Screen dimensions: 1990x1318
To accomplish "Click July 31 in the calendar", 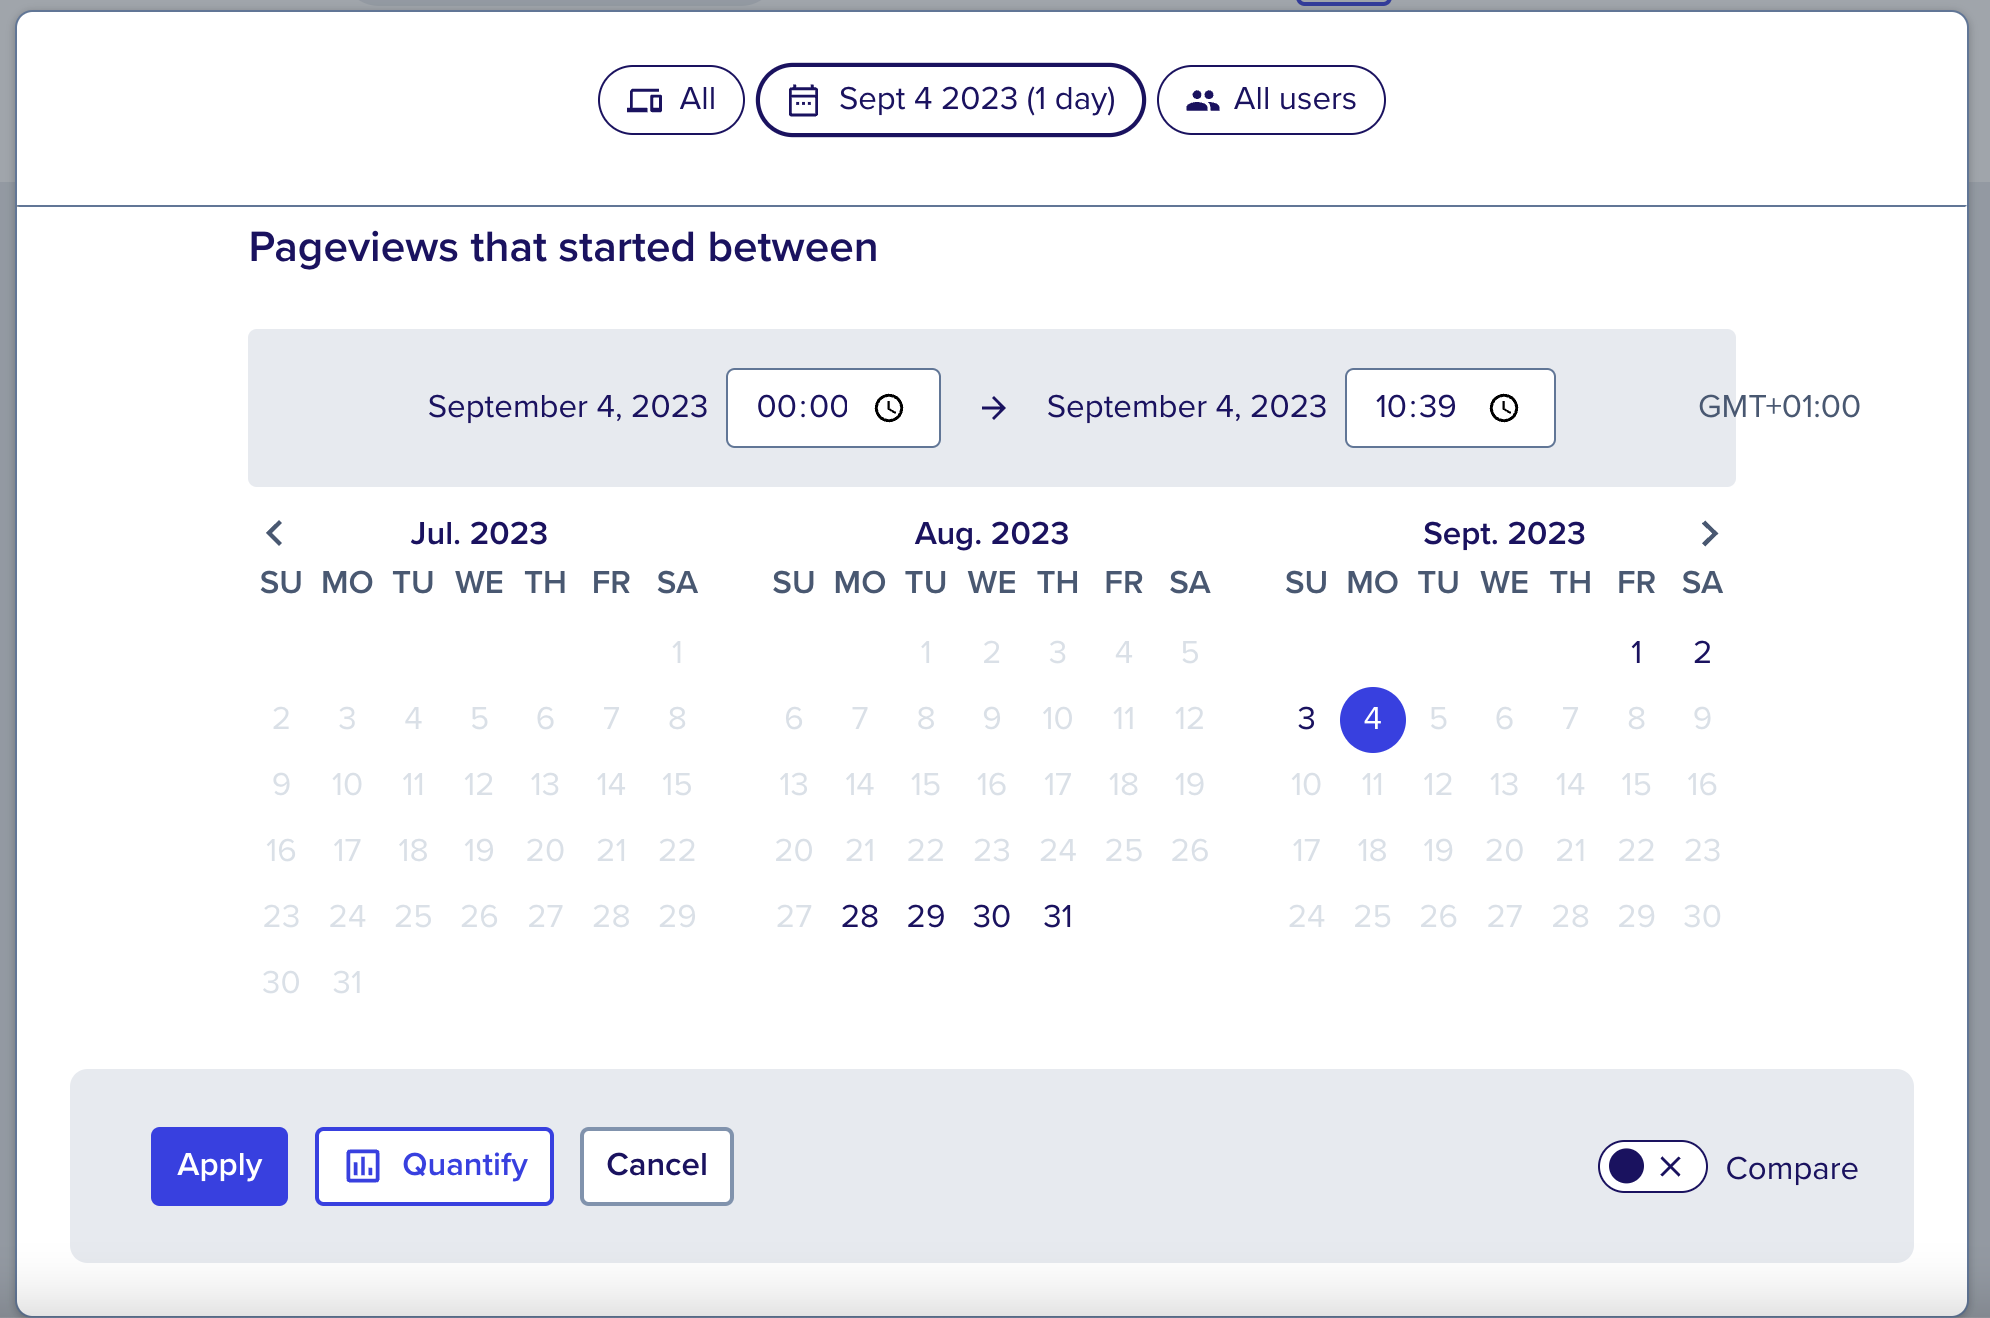I will click(347, 983).
